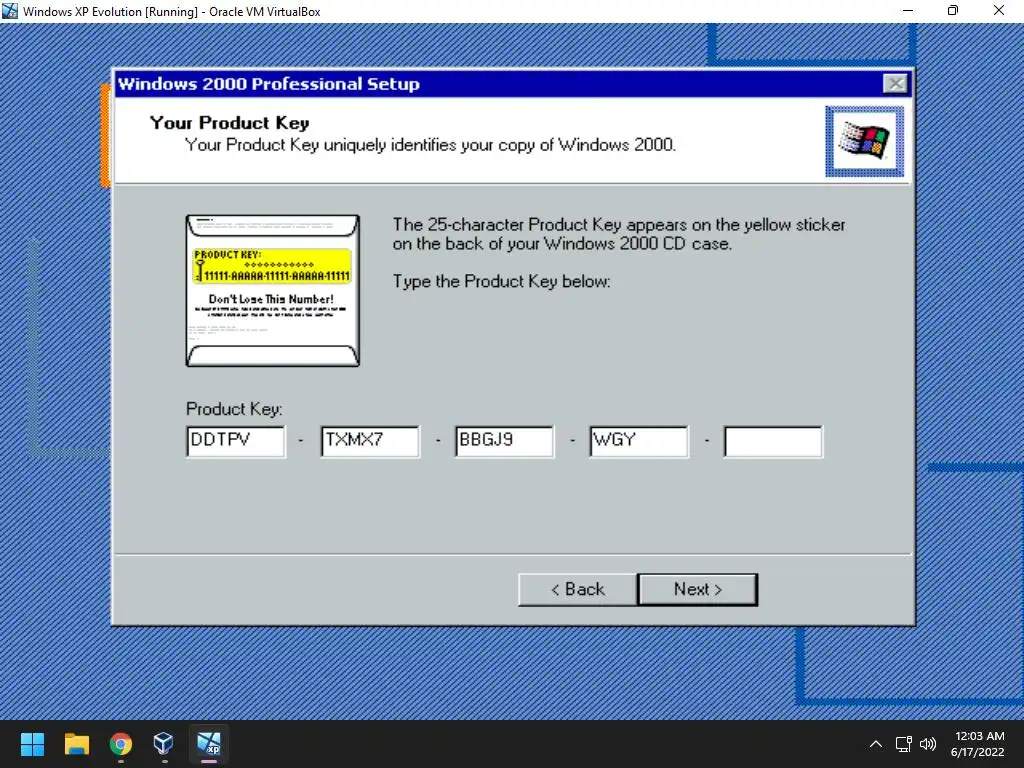
Task: Click the product key sticker illustration
Action: [272, 291]
